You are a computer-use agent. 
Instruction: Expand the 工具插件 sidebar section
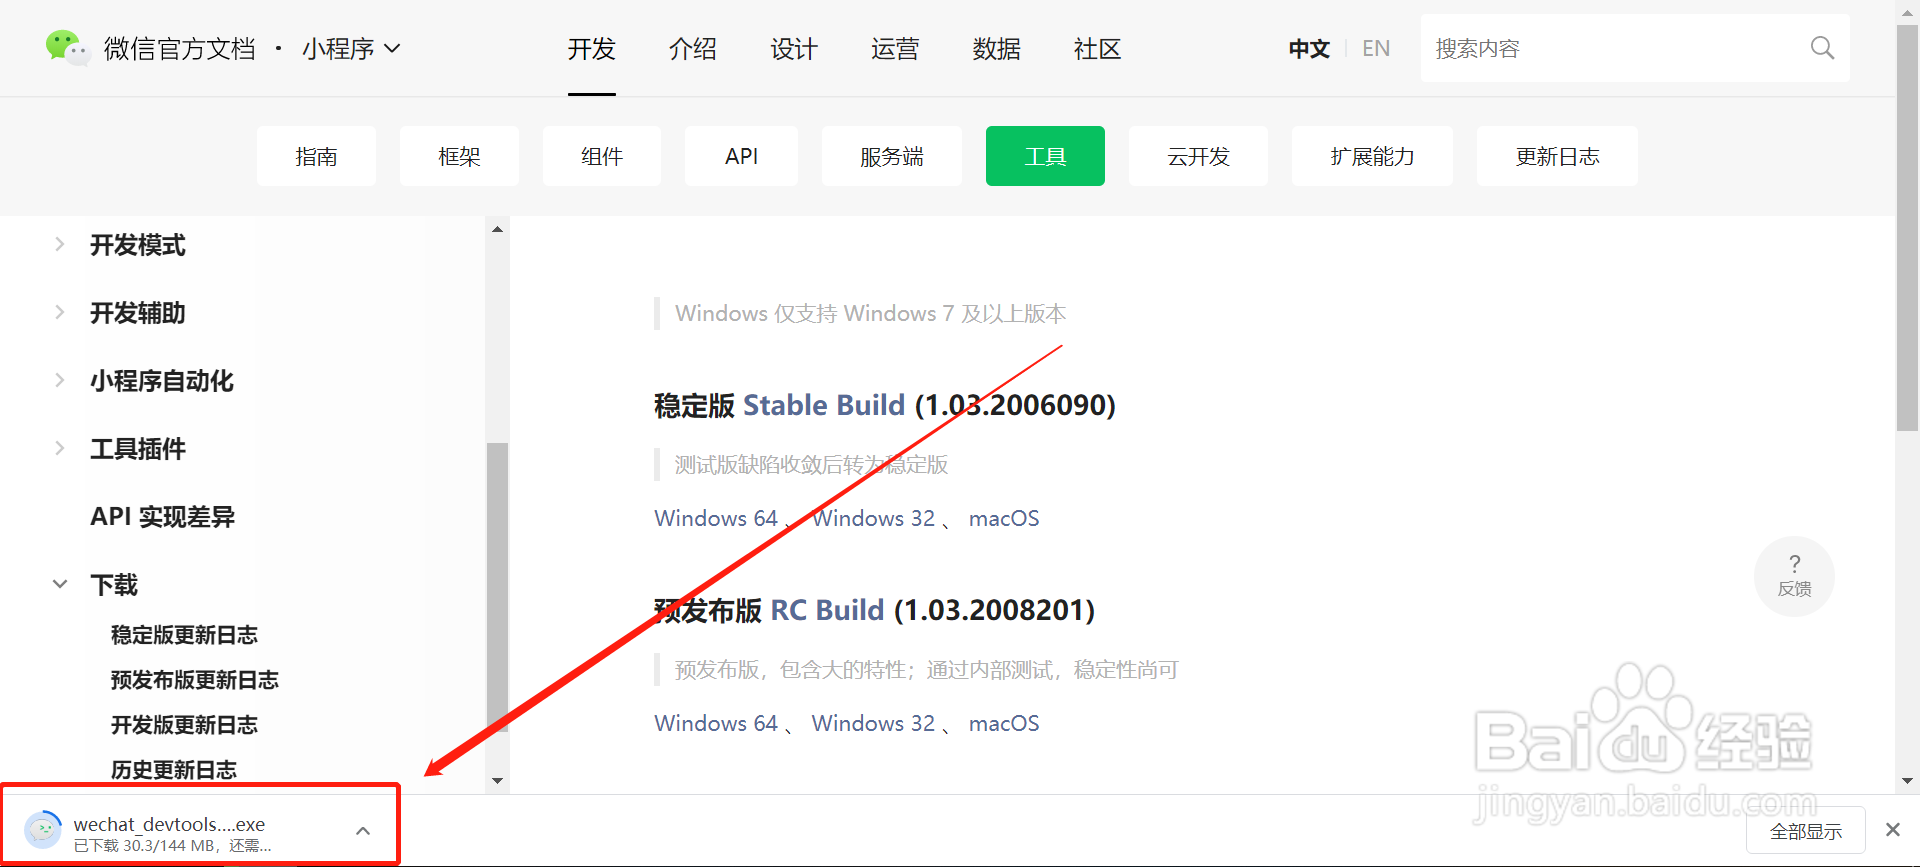tap(60, 448)
